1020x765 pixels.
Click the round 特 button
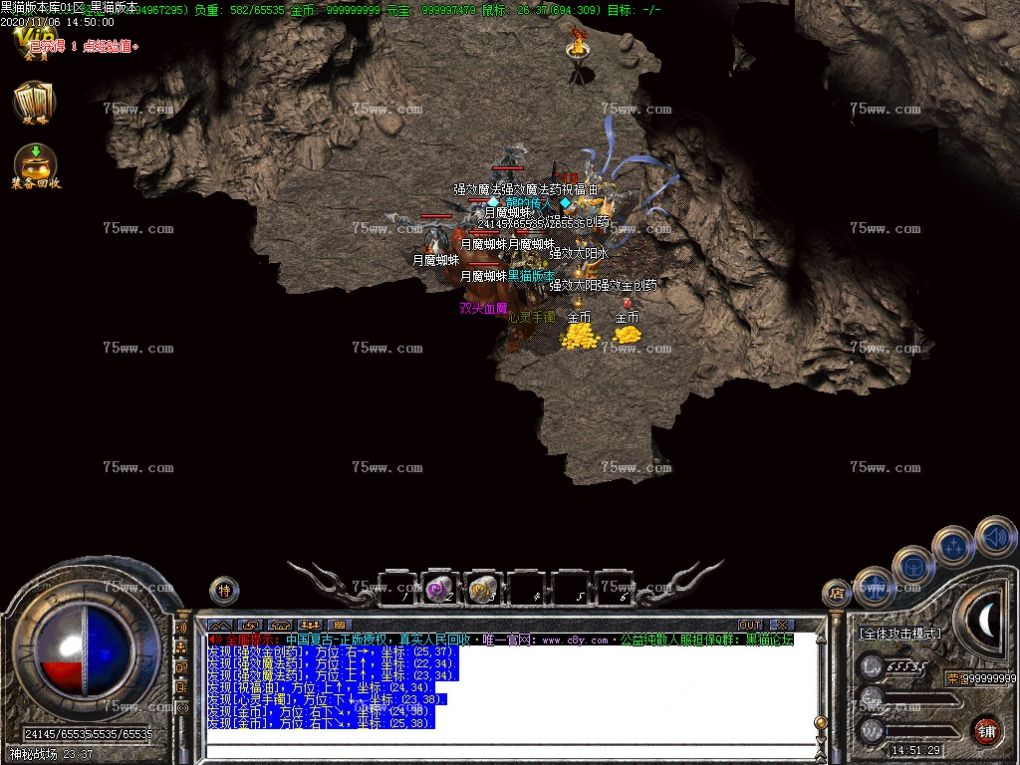[x=224, y=591]
